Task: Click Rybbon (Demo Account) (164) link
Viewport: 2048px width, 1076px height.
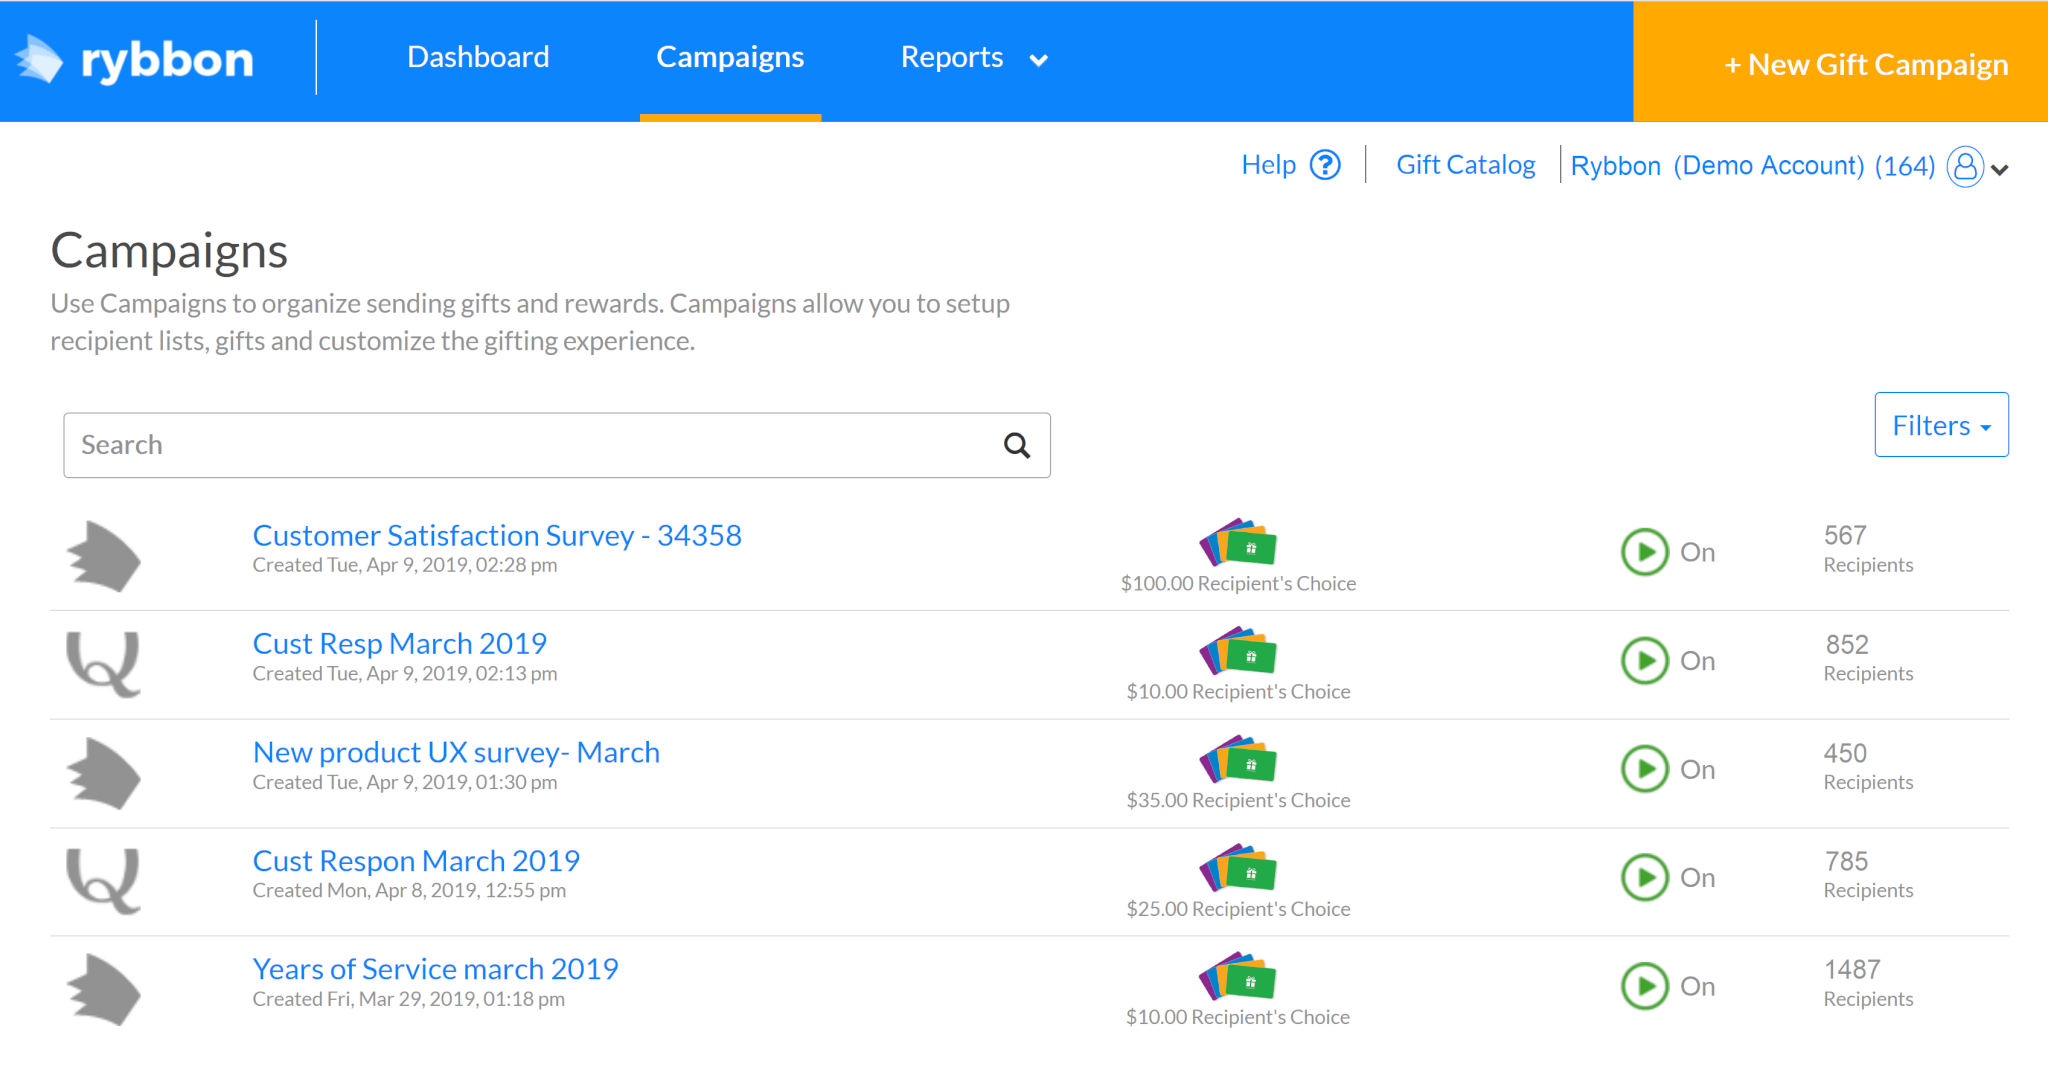Action: pyautogui.click(x=1752, y=166)
